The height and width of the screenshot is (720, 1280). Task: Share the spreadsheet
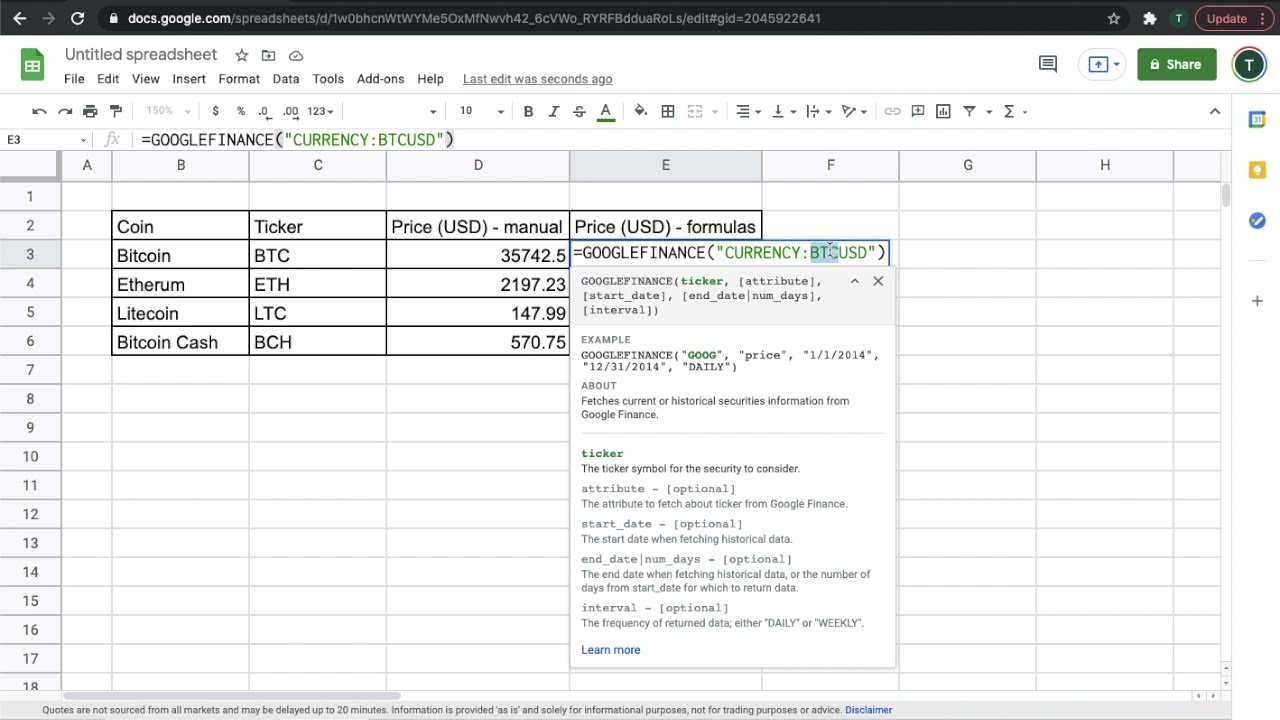pos(1177,64)
